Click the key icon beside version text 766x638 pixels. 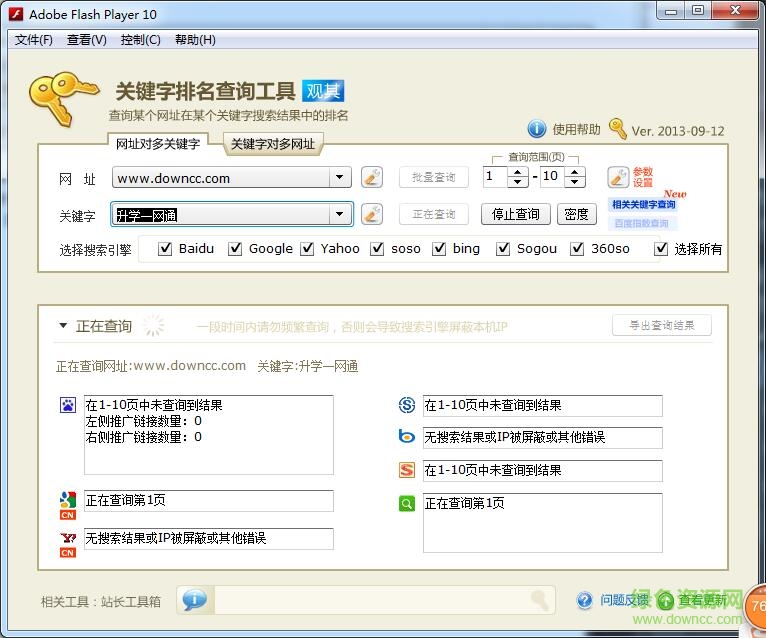617,129
